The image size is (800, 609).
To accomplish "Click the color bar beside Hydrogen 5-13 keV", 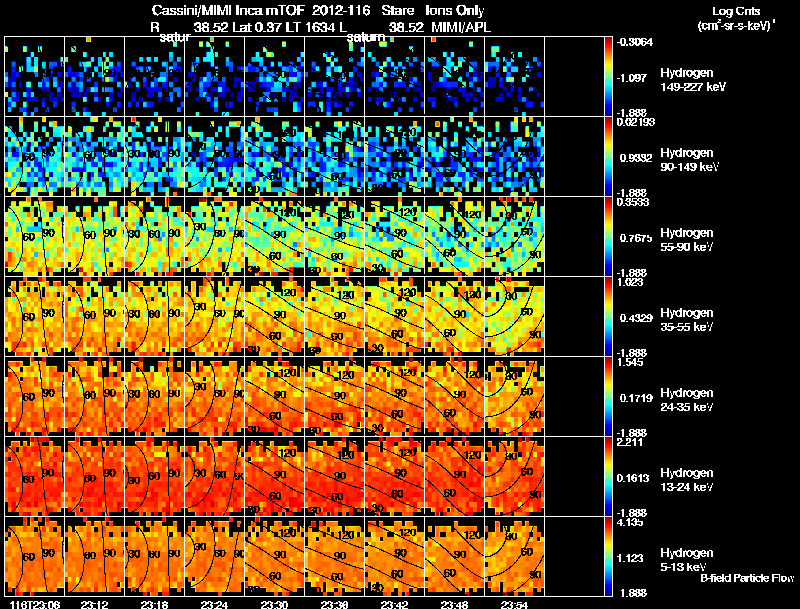I will click(x=608, y=556).
